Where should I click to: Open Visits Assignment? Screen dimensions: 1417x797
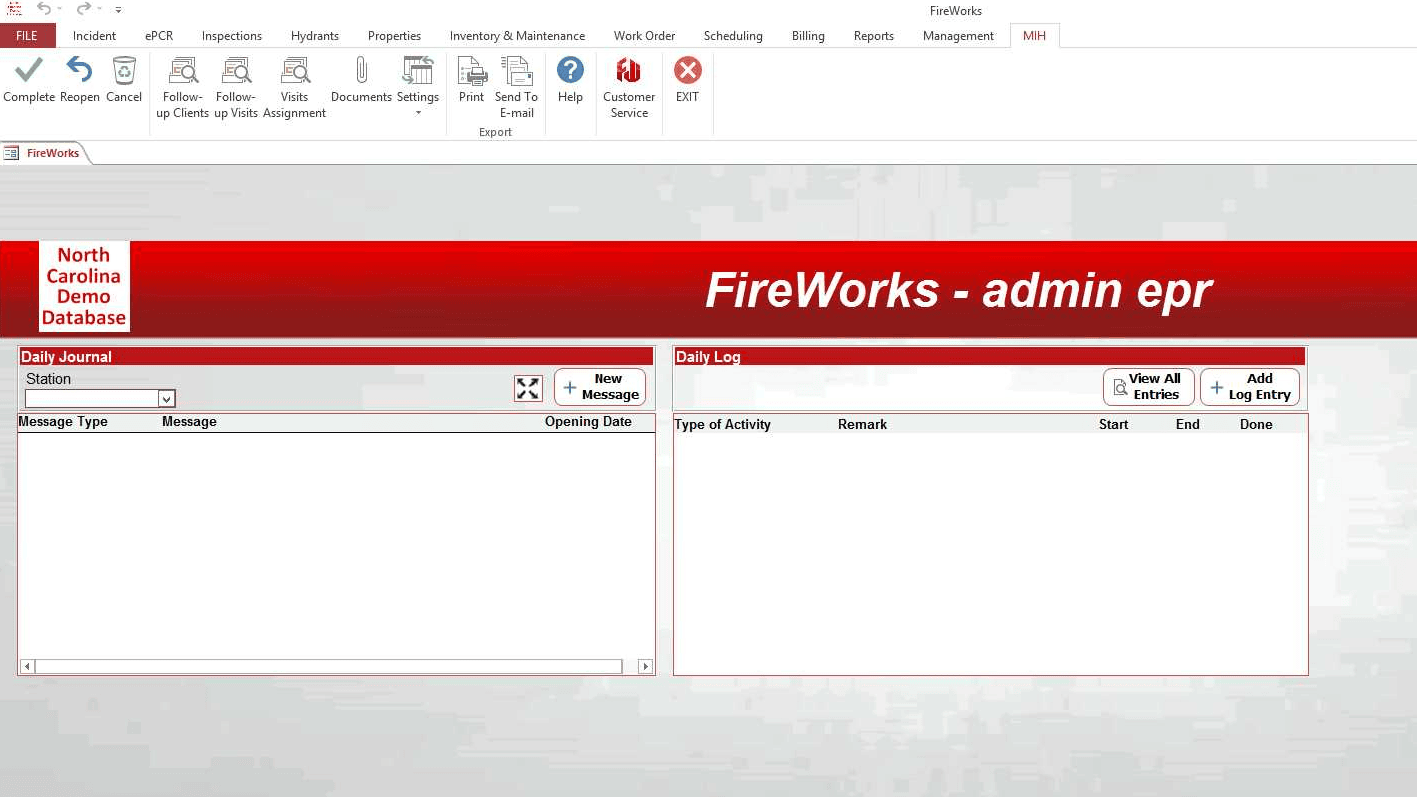pyautogui.click(x=294, y=88)
